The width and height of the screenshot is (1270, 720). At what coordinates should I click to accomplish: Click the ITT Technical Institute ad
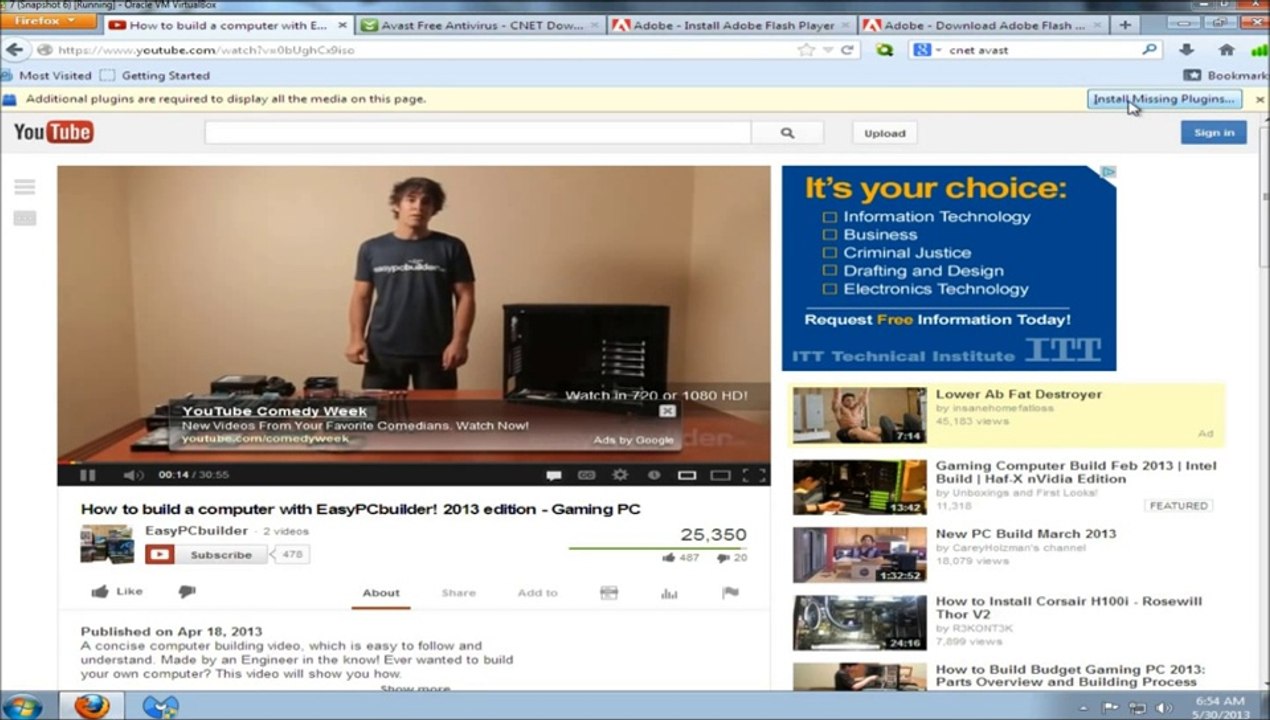tap(949, 268)
